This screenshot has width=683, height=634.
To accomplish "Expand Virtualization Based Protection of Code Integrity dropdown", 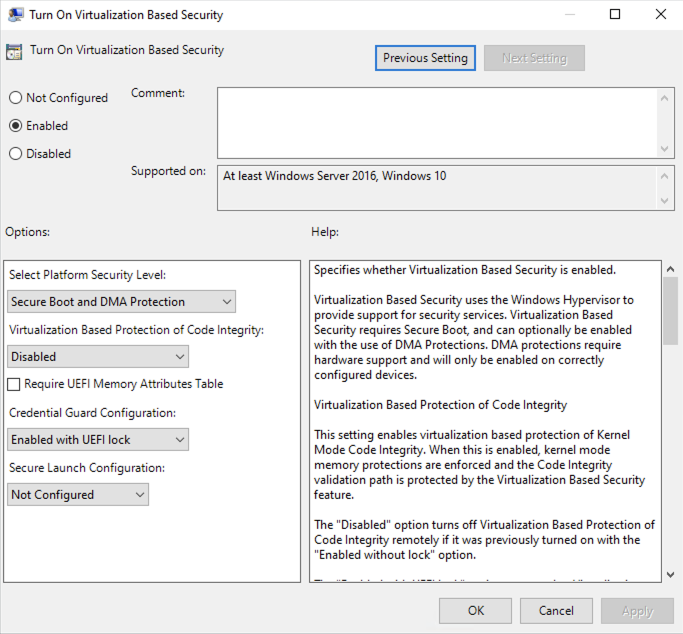I will [x=97, y=357].
